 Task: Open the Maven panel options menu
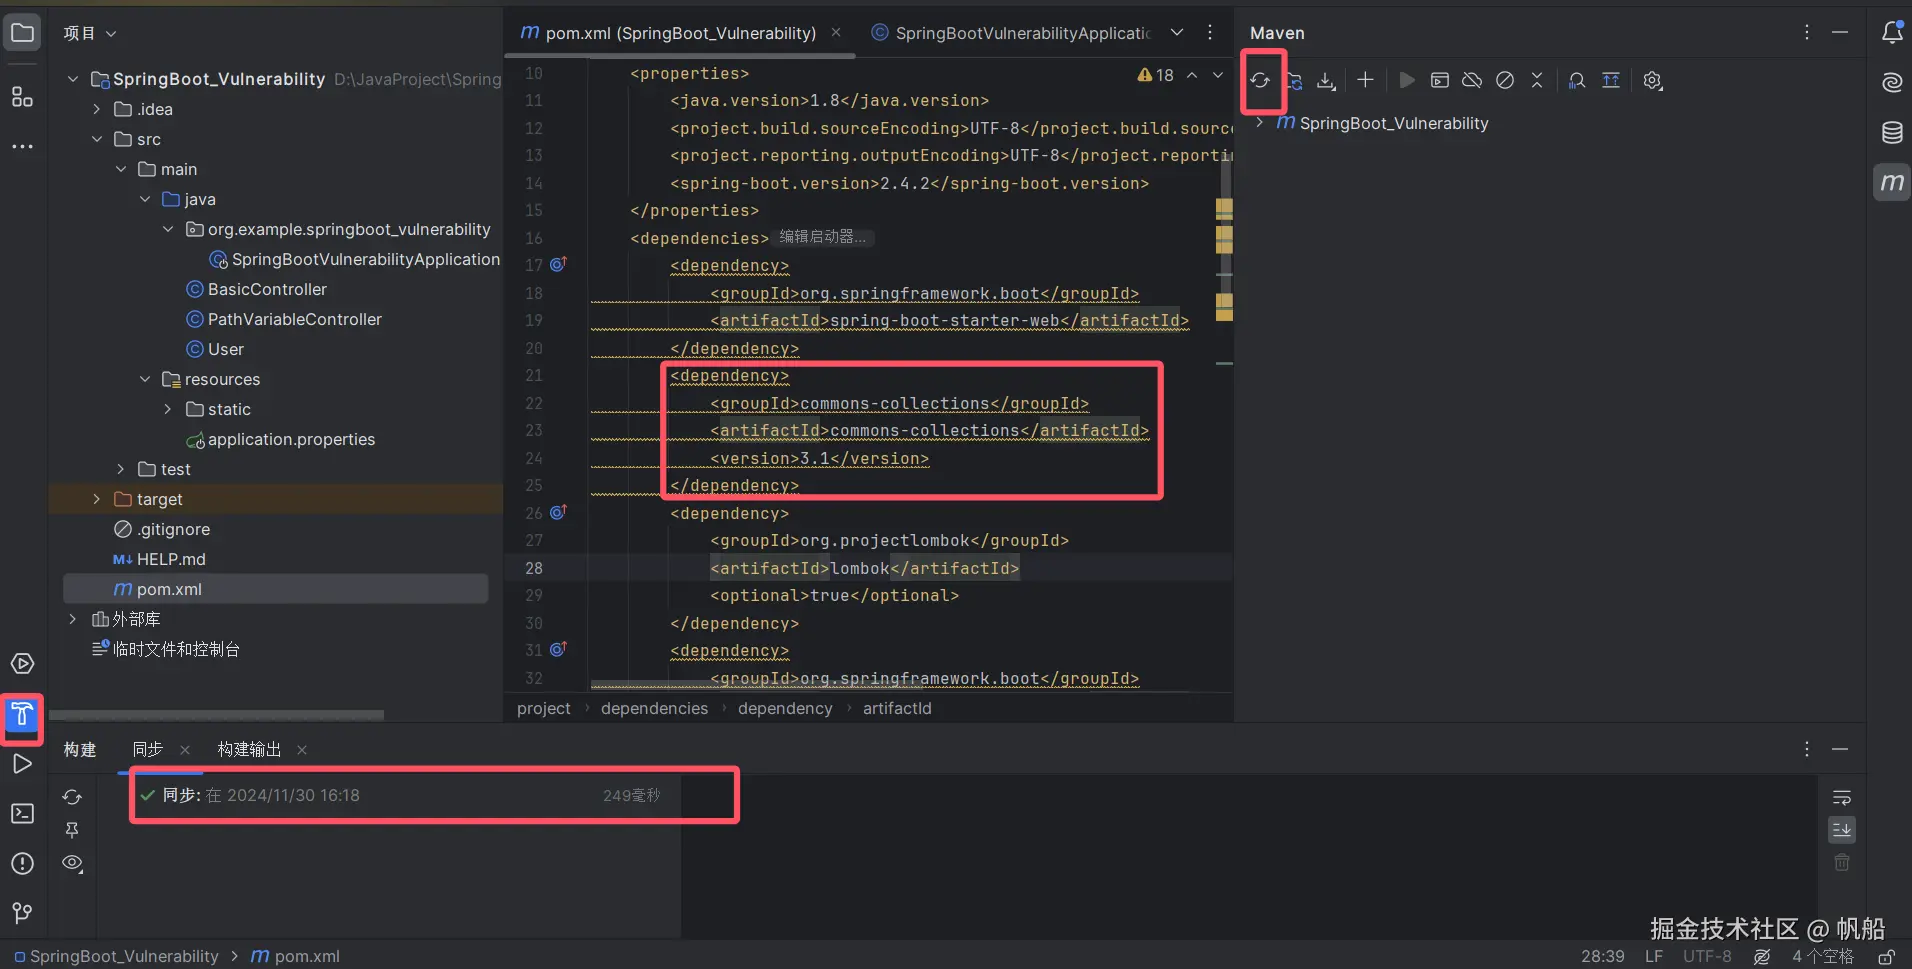[1807, 32]
